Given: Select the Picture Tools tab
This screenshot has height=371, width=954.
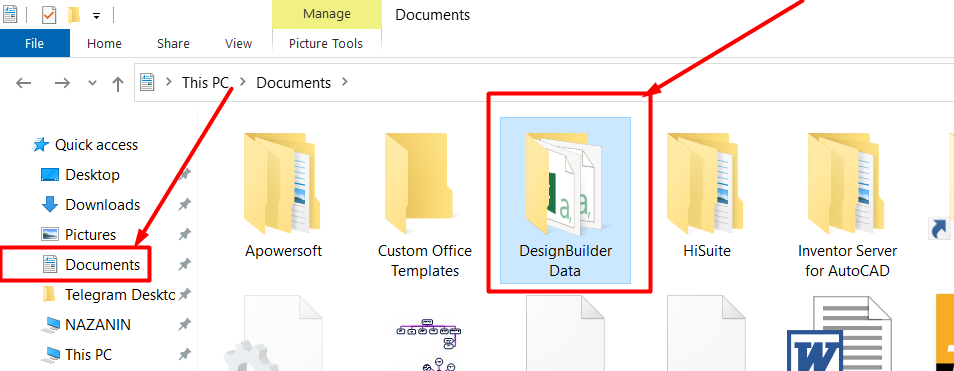Looking at the screenshot, I should 326,44.
